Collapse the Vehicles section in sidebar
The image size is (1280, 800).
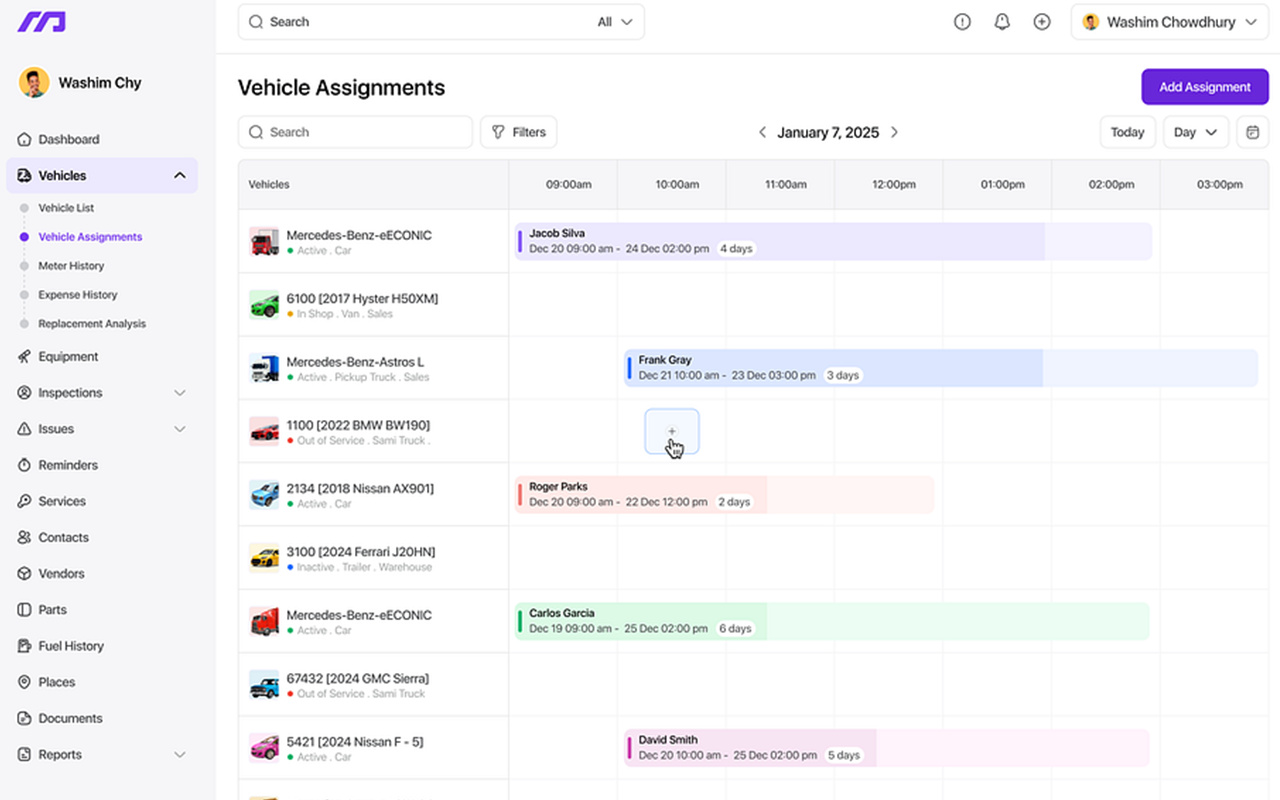tap(179, 174)
